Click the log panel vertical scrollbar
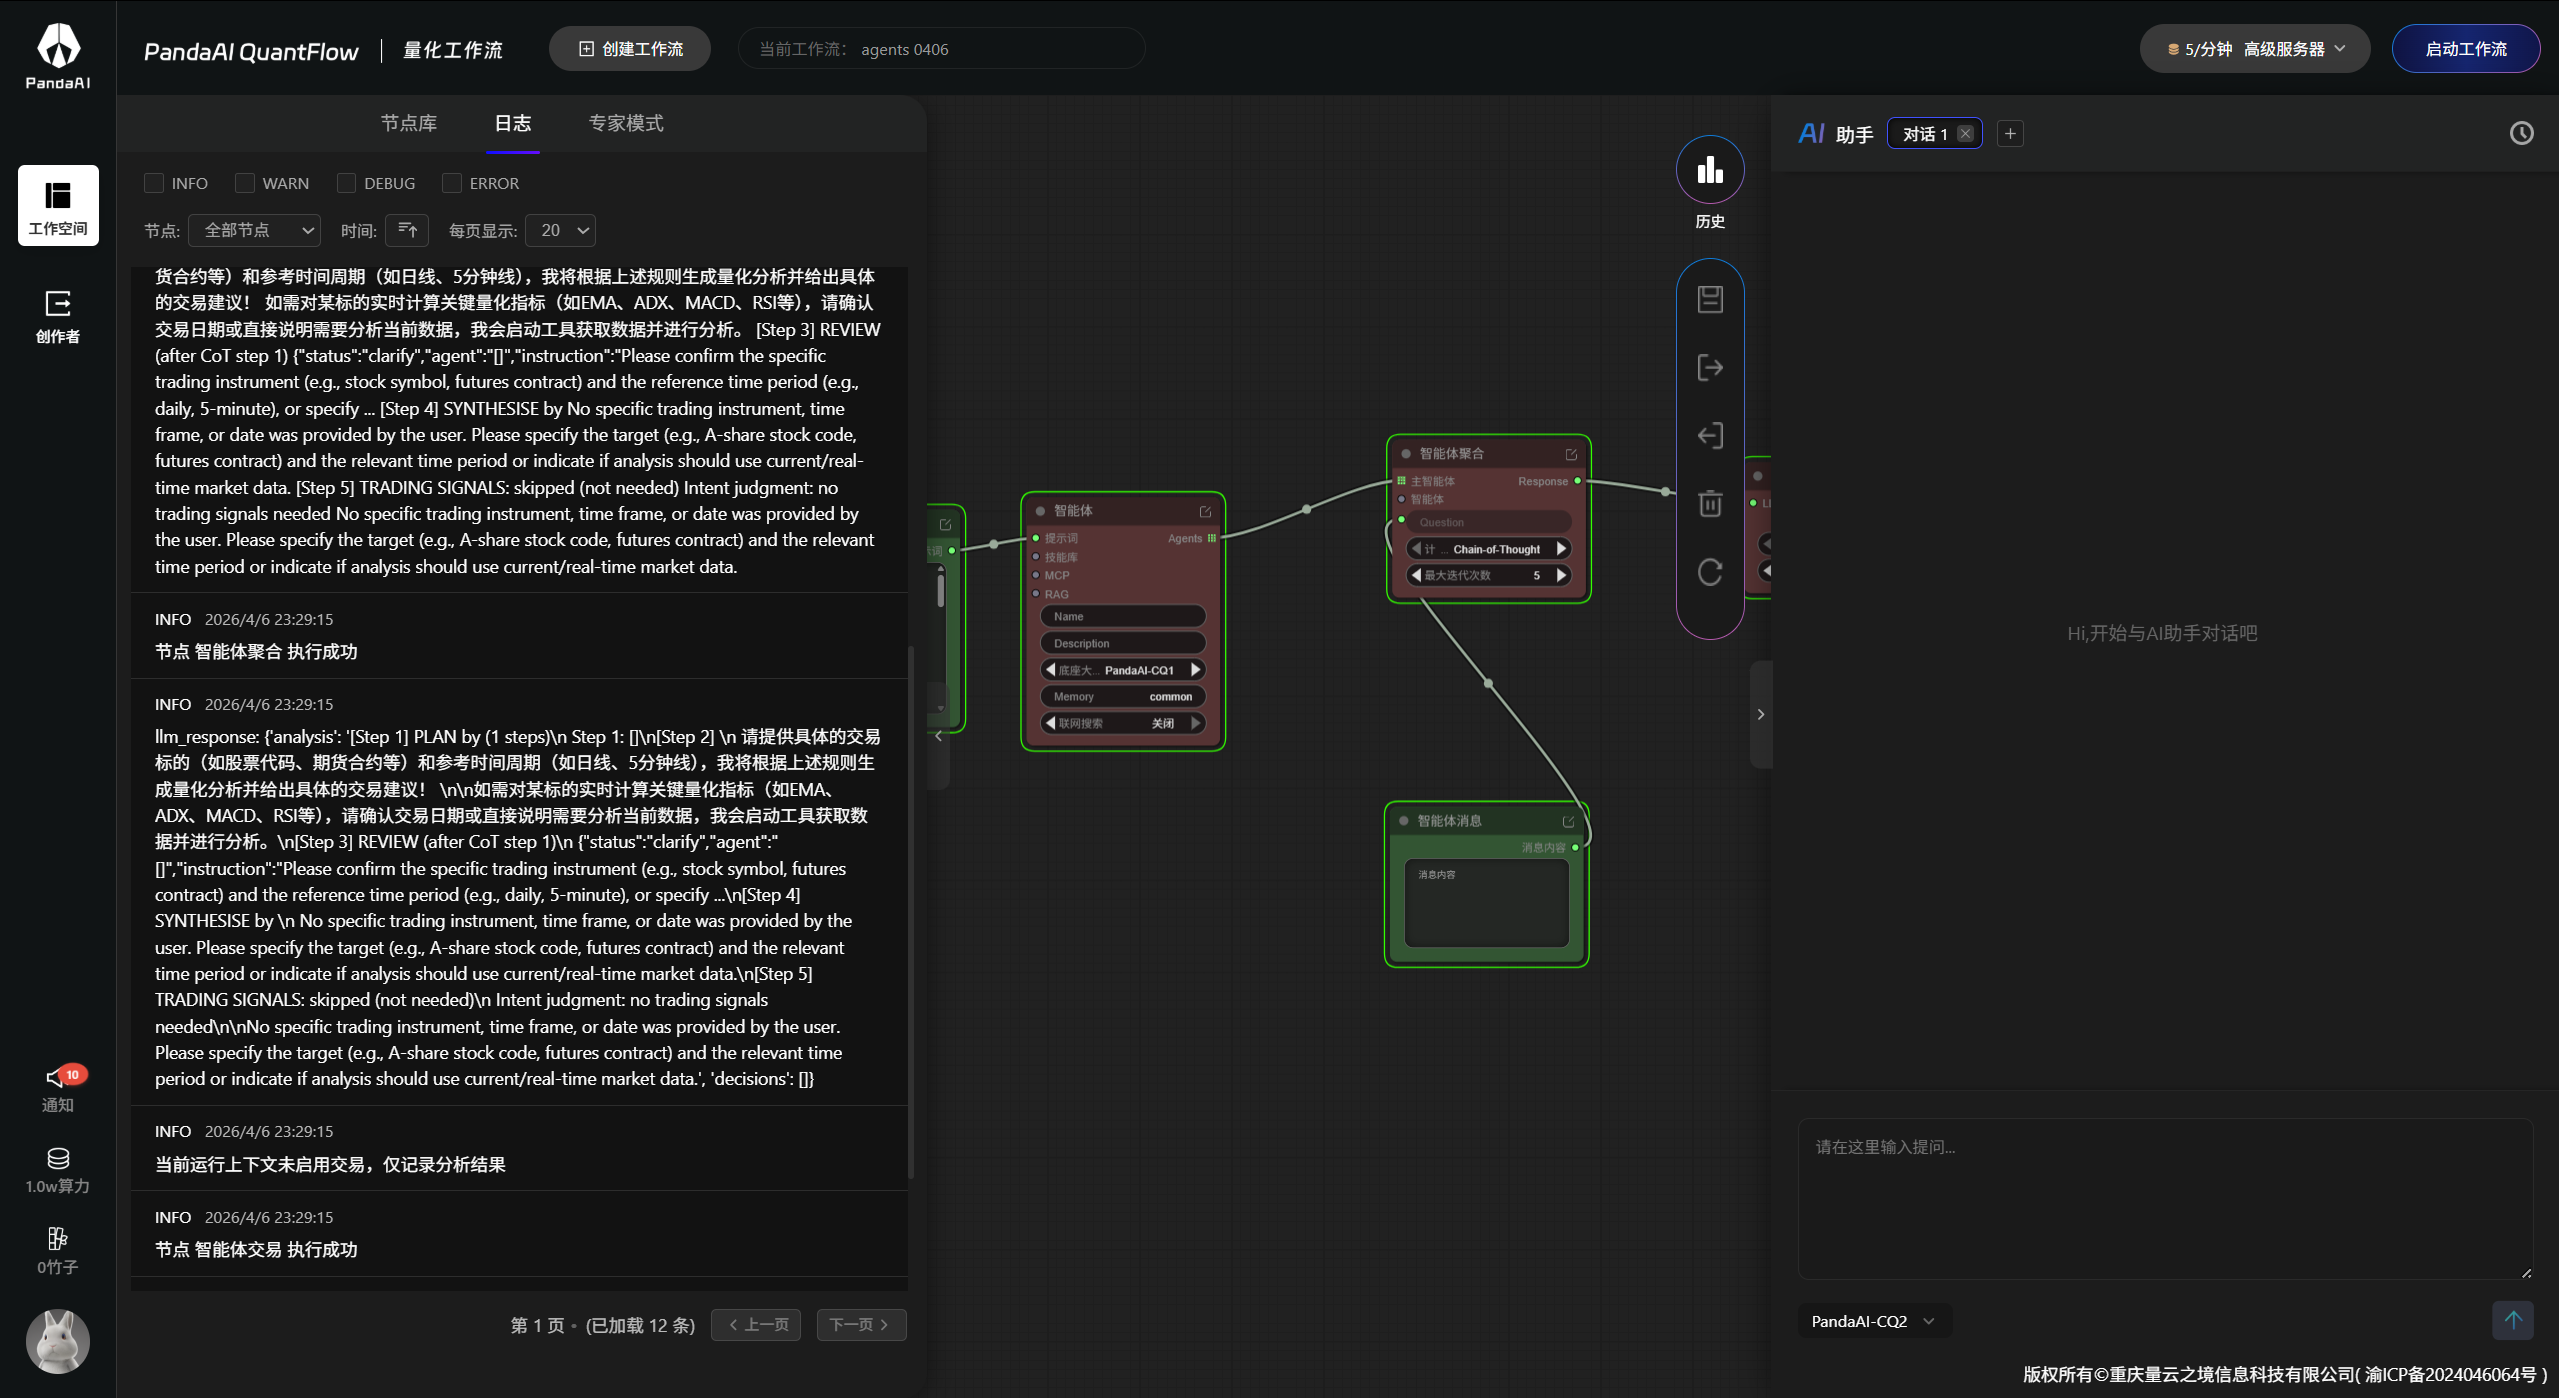 (x=911, y=913)
